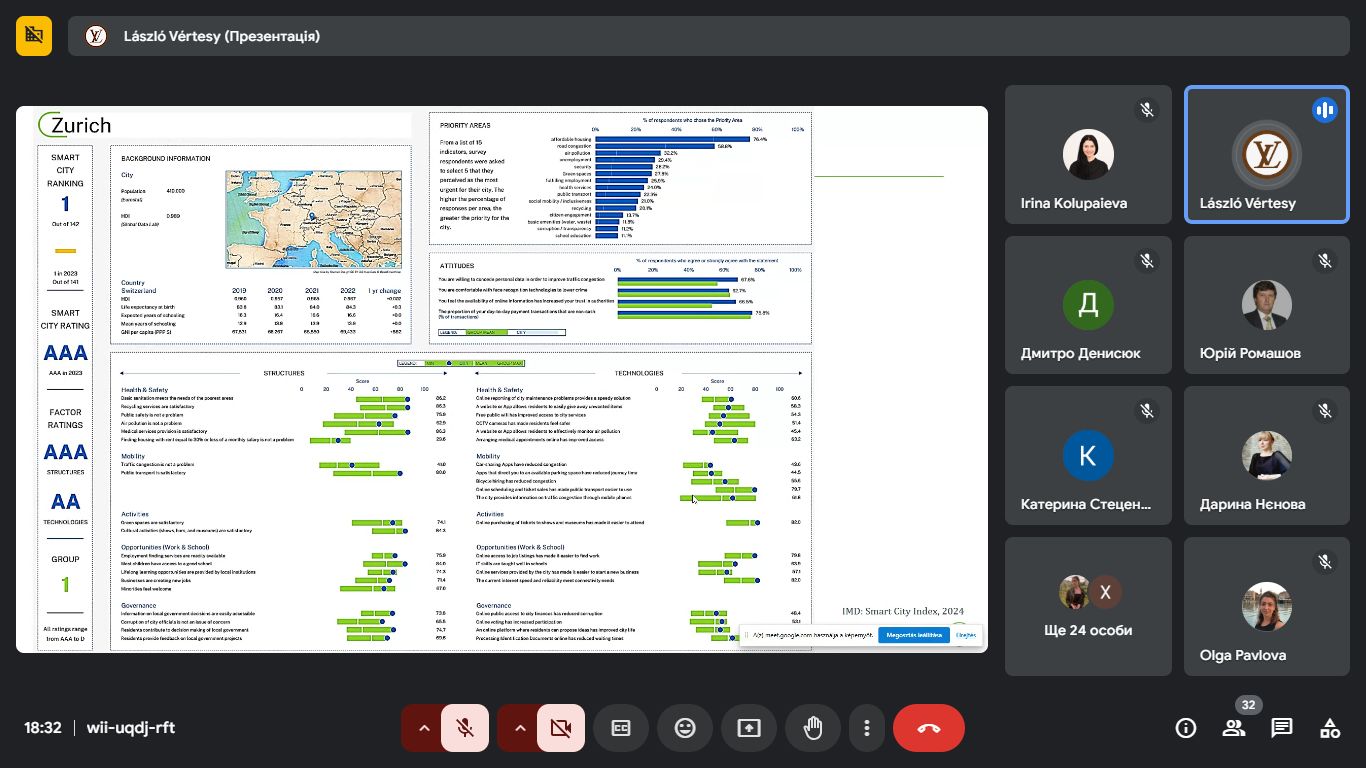
Task: Open the emoji reactions panel
Action: 685,728
